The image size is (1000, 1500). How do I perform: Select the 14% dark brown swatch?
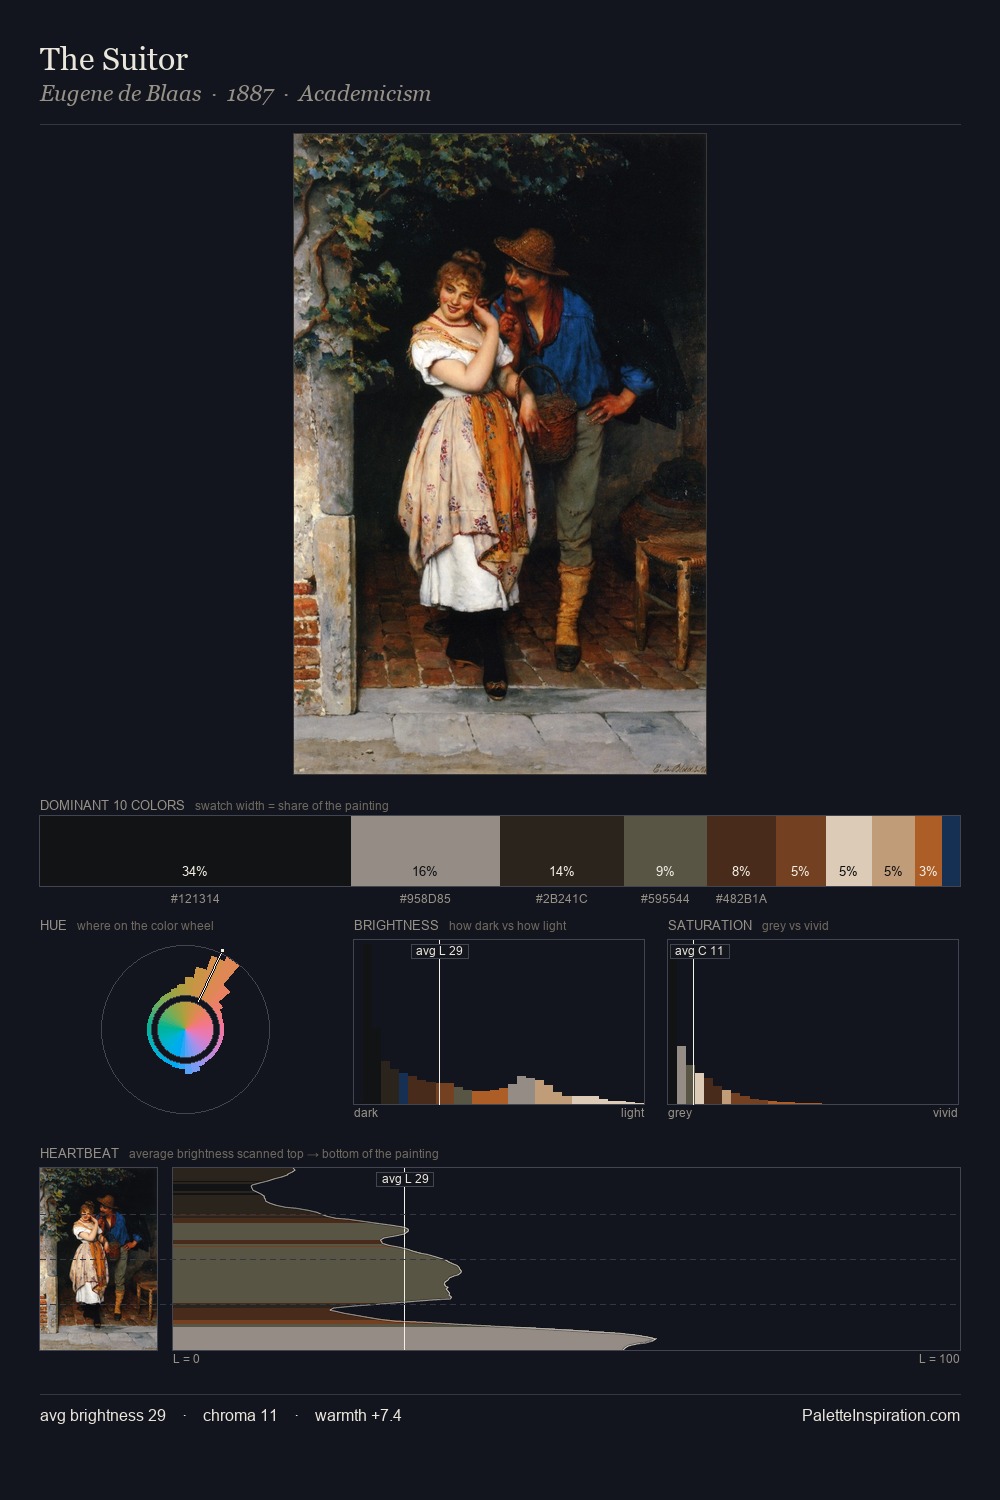pyautogui.click(x=562, y=851)
